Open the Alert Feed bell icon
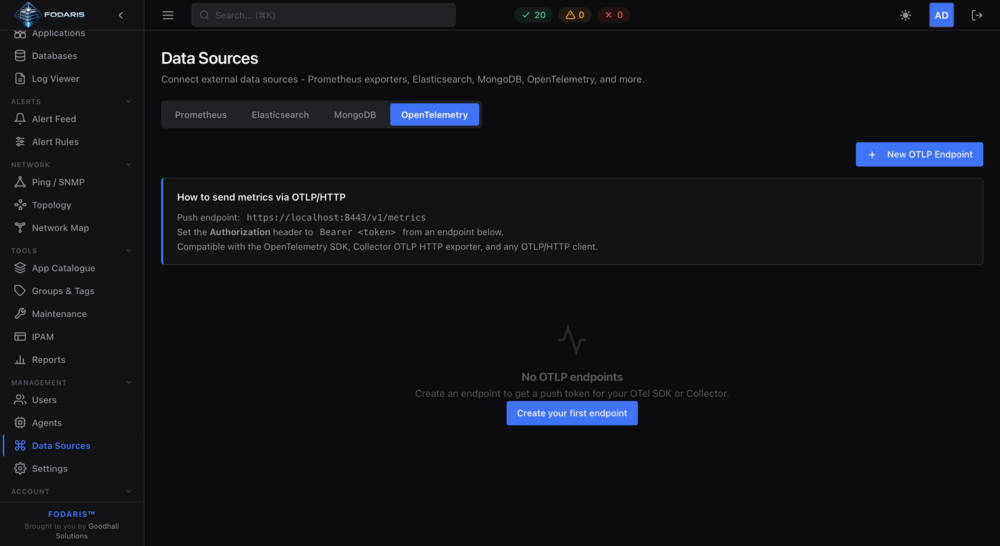This screenshot has height=546, width=1000. point(20,119)
